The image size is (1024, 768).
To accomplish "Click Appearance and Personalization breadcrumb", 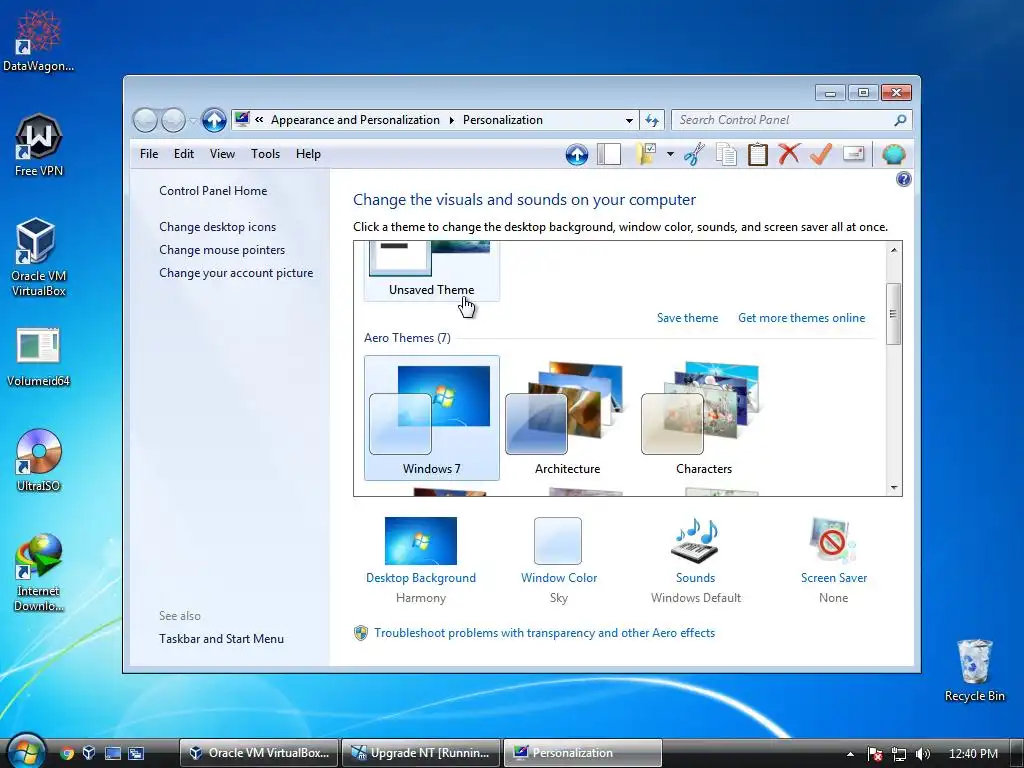I will pyautogui.click(x=355, y=120).
